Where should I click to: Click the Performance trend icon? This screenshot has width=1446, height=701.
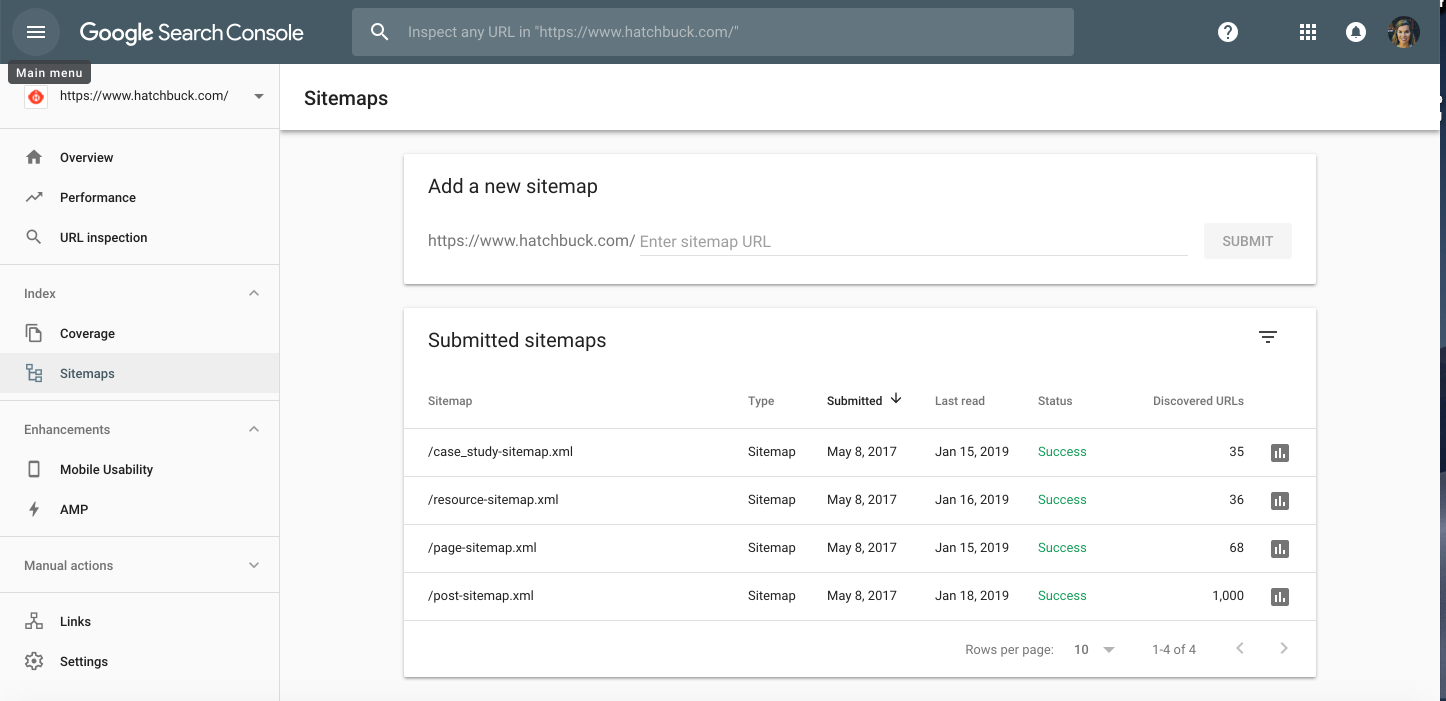point(34,197)
